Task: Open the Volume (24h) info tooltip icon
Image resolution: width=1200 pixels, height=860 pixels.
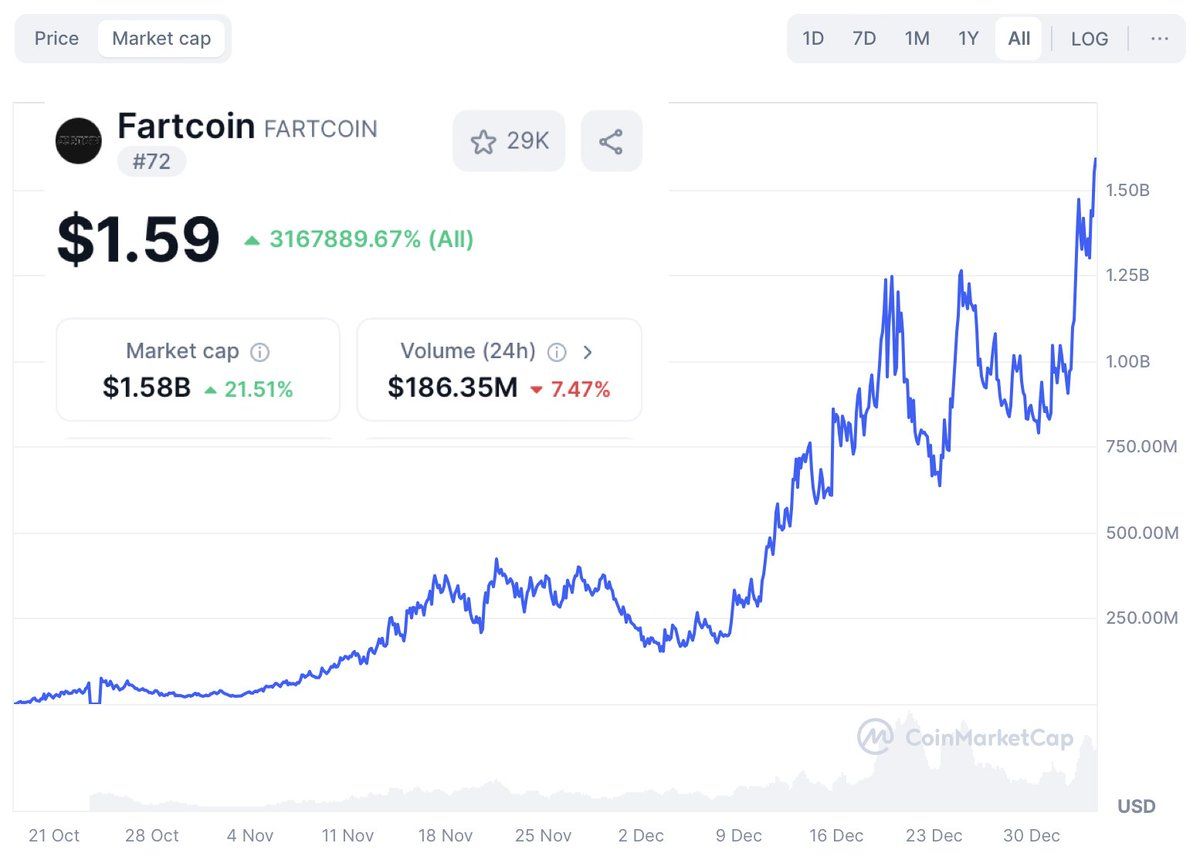Action: pos(557,351)
